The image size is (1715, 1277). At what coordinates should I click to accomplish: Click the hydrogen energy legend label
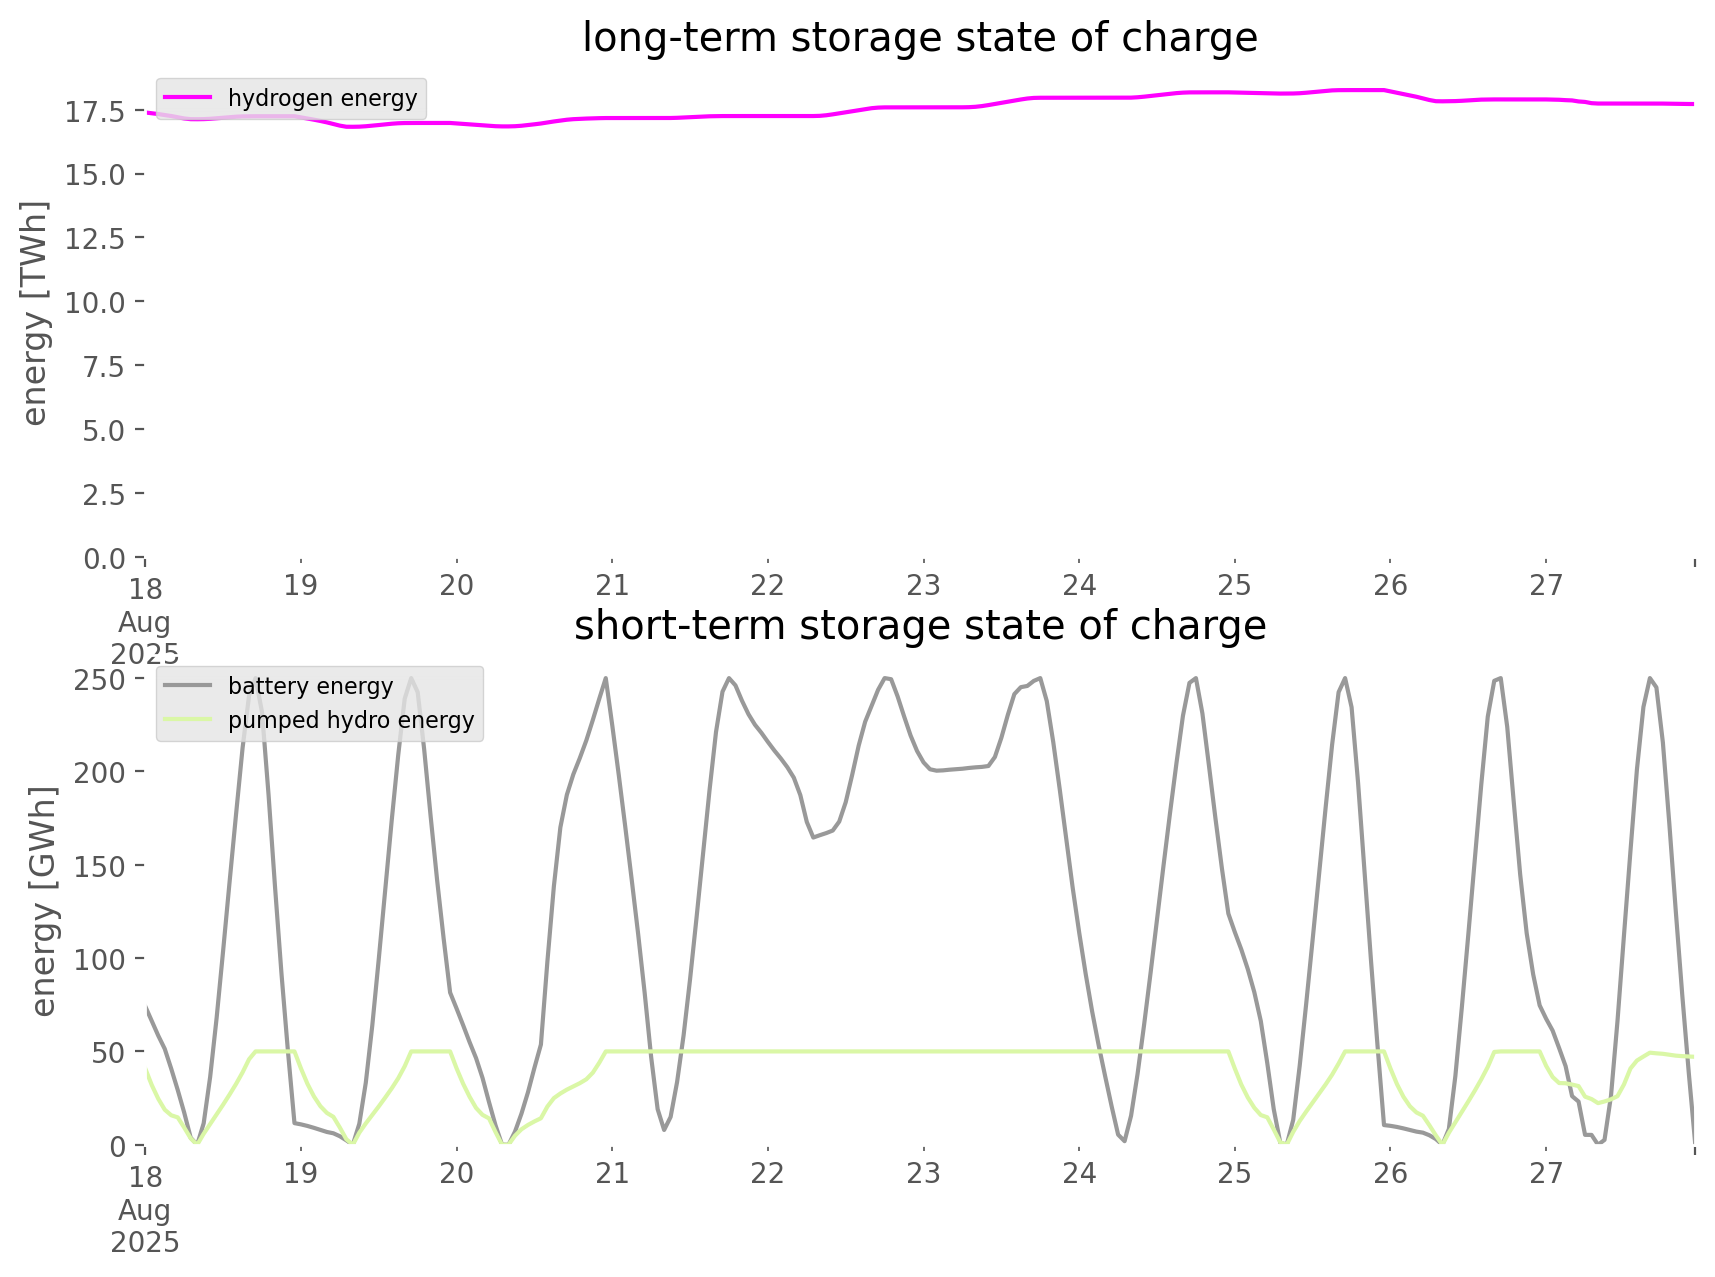click(322, 98)
